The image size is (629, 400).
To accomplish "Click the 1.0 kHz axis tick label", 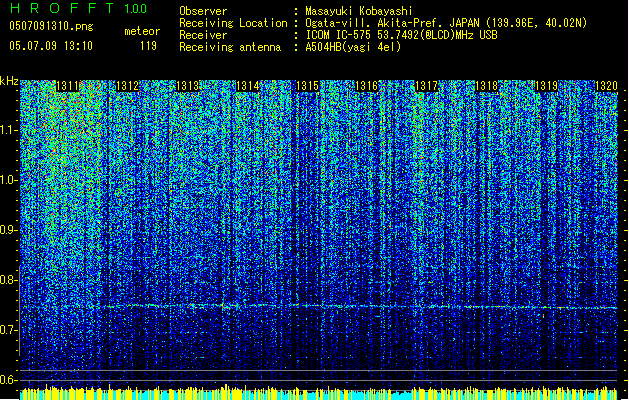I will point(8,180).
